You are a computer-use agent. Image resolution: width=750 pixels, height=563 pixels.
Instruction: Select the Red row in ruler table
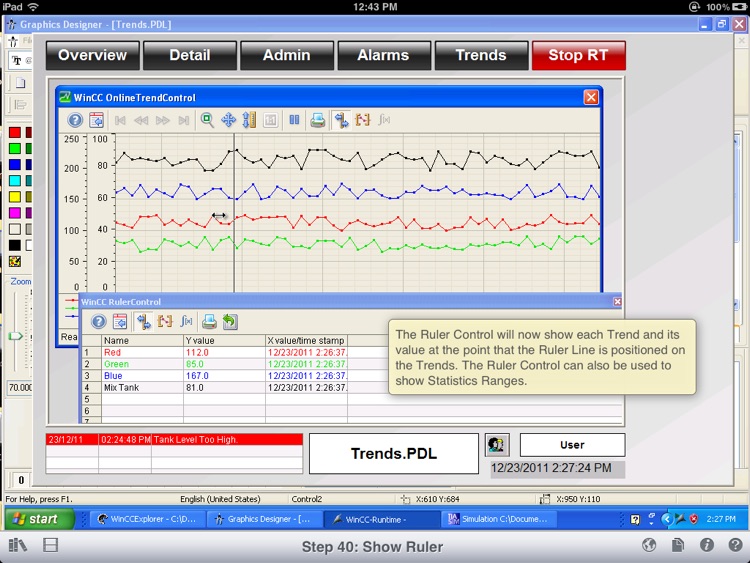[x=214, y=353]
